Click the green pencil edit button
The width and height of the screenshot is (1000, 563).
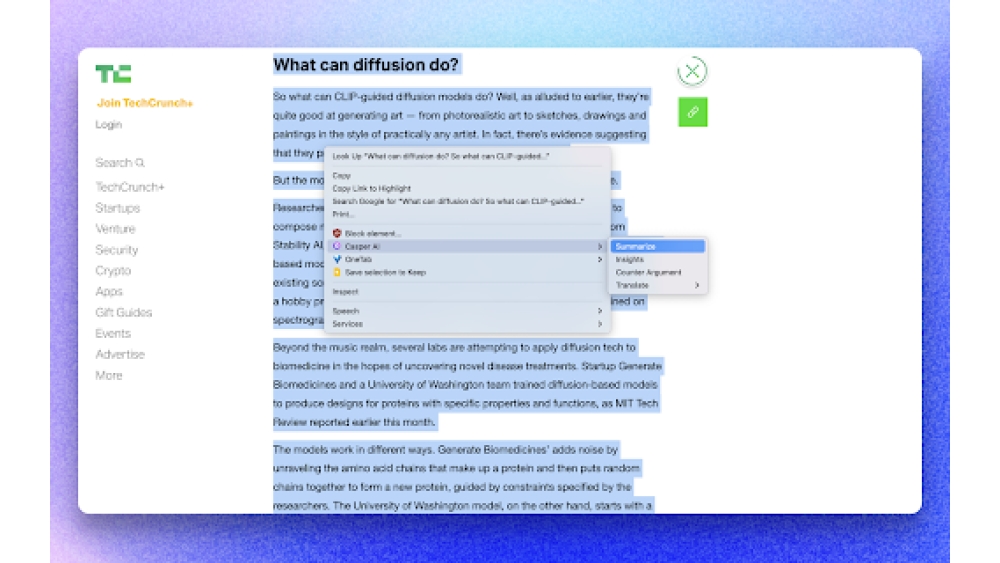693,112
